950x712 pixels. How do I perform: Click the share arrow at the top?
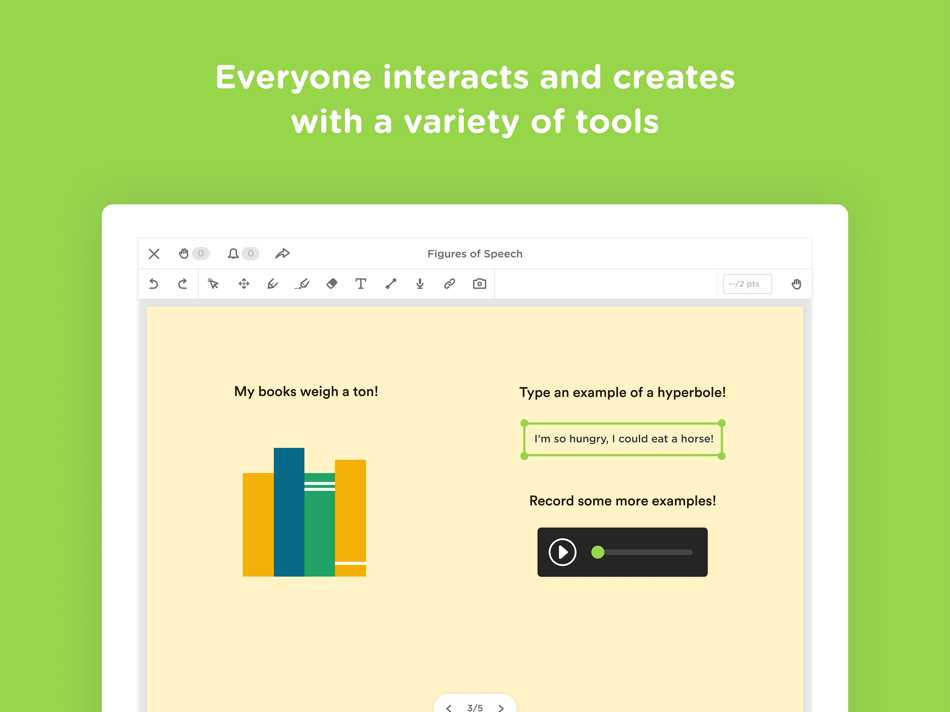pyautogui.click(x=282, y=253)
